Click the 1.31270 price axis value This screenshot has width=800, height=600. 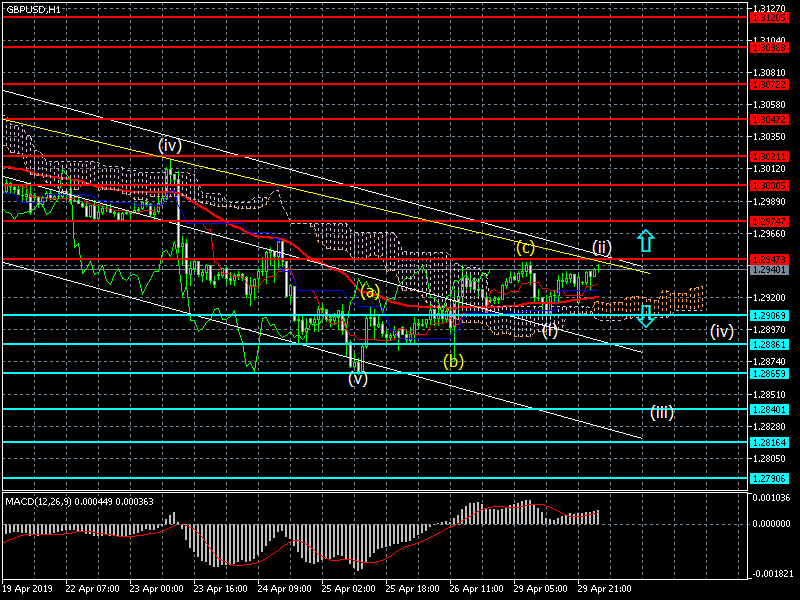(x=769, y=8)
